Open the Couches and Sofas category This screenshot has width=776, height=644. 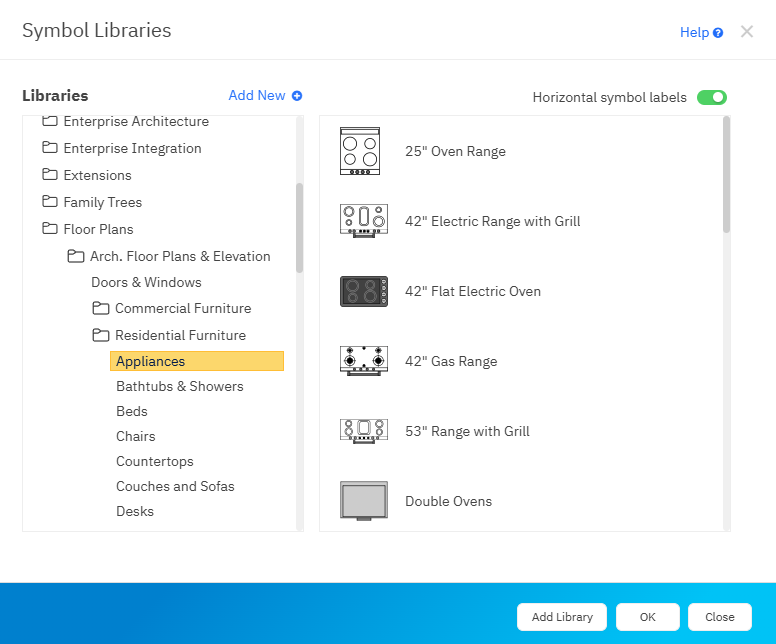coord(175,486)
